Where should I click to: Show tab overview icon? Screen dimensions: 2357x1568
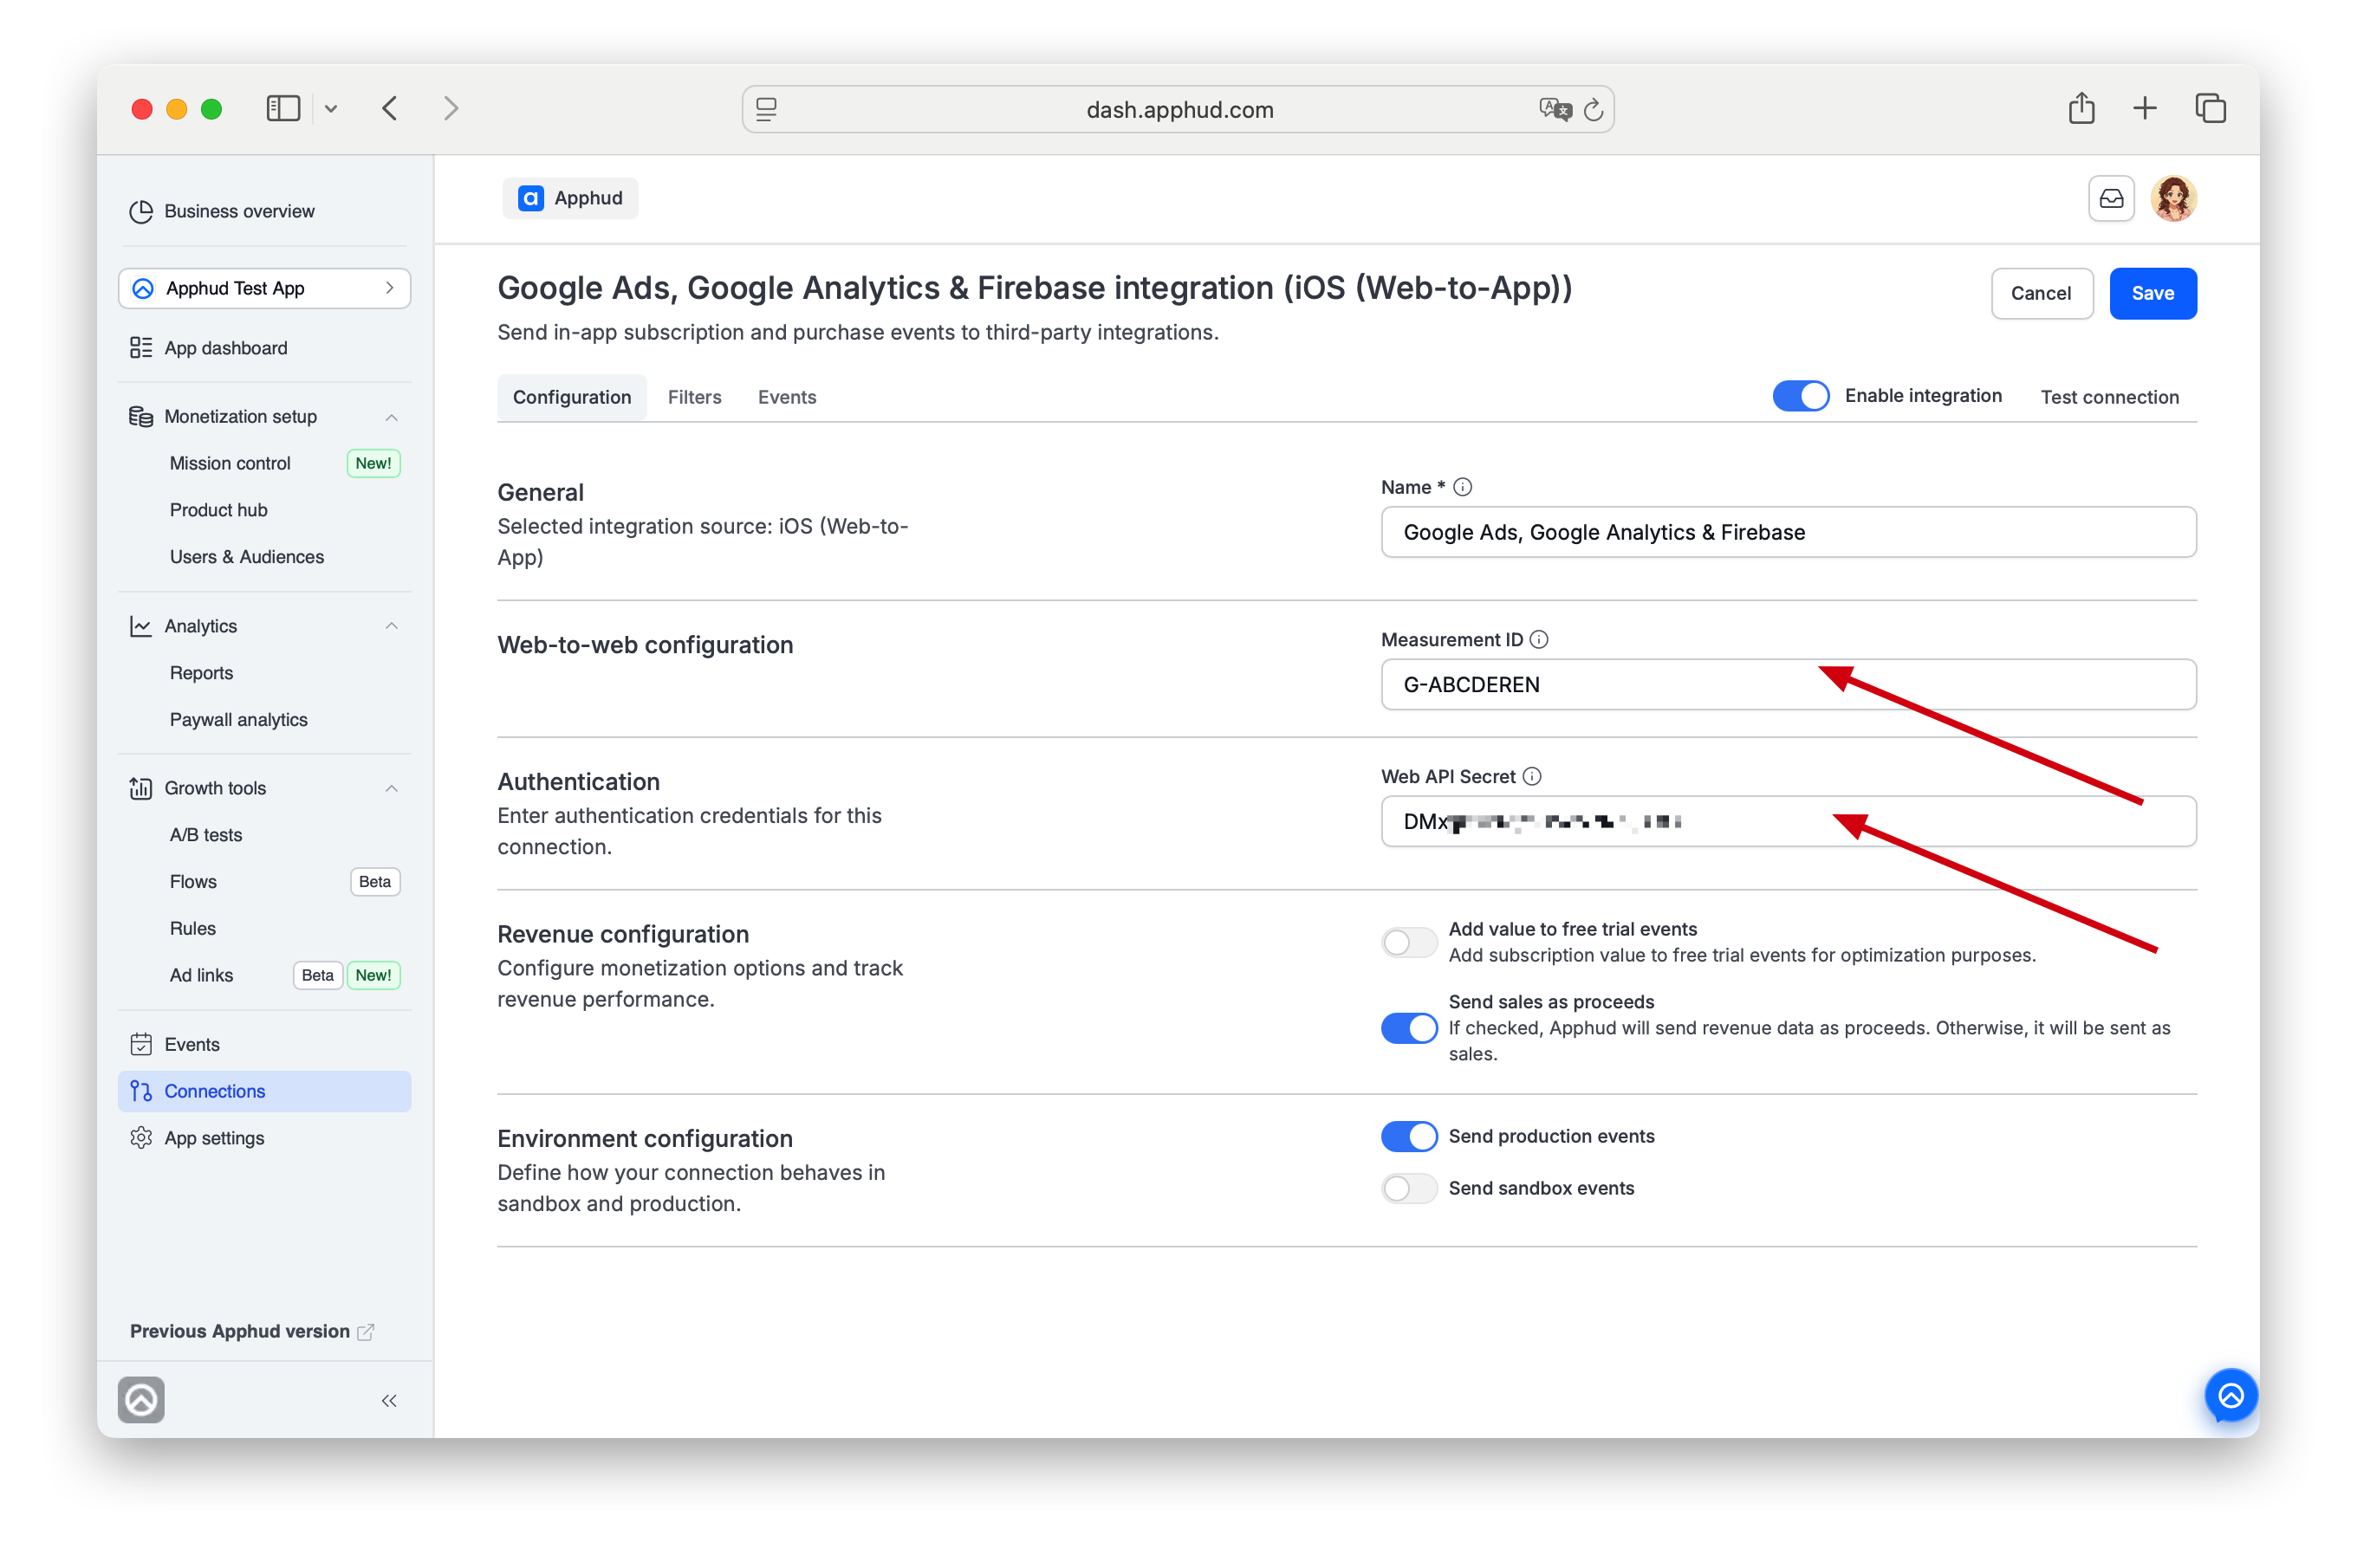click(x=2210, y=108)
